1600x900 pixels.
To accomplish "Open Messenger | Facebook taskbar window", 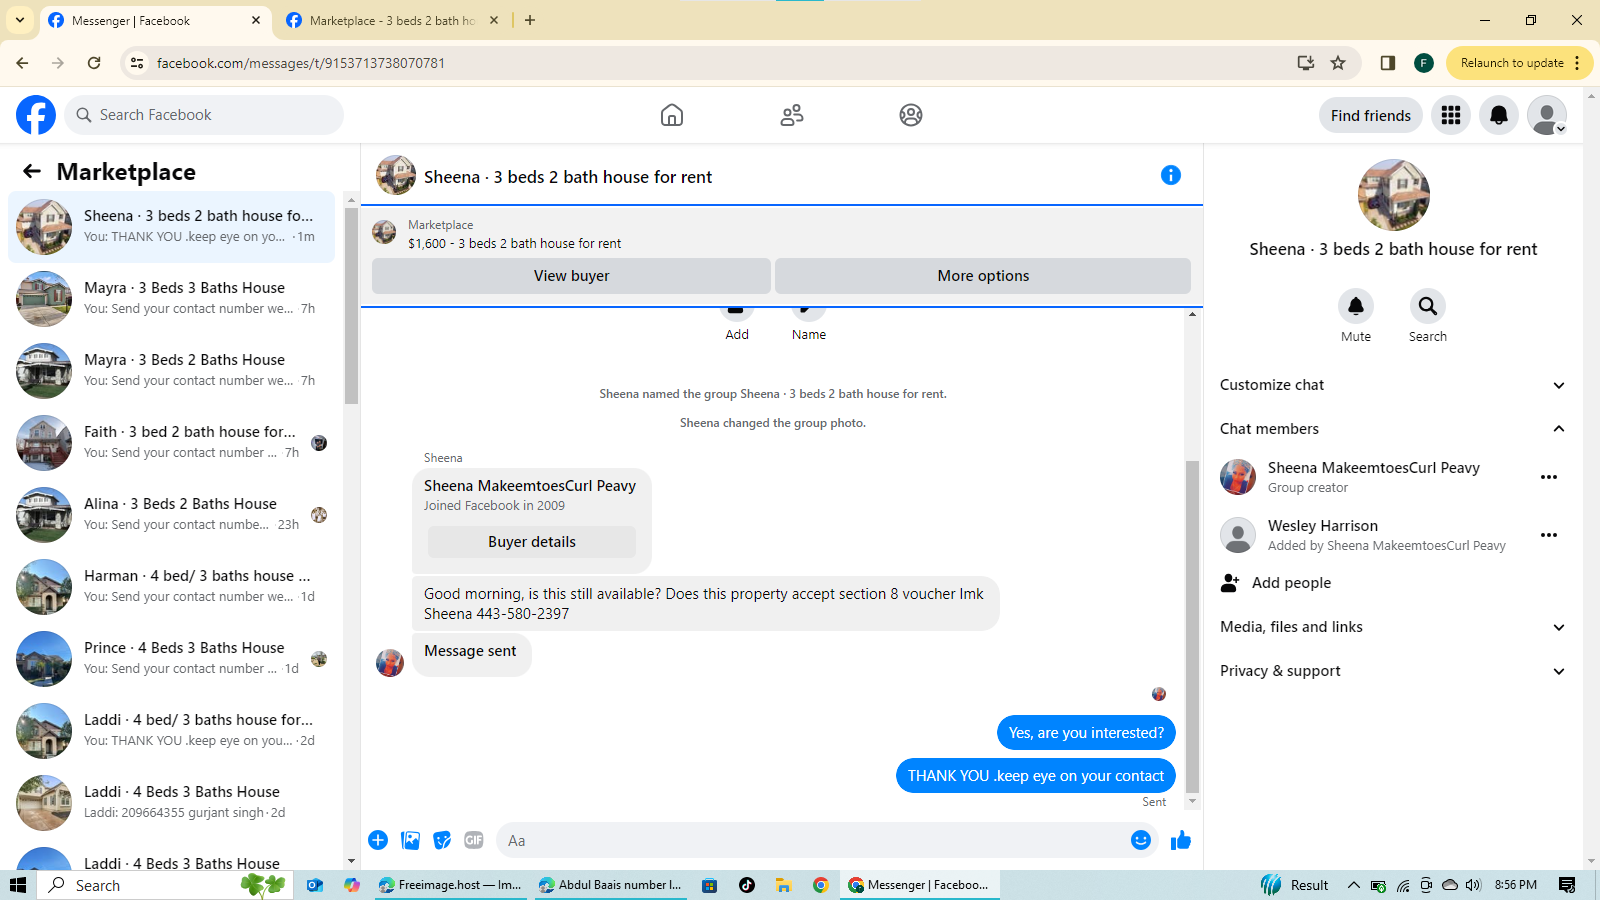I will pos(919,885).
